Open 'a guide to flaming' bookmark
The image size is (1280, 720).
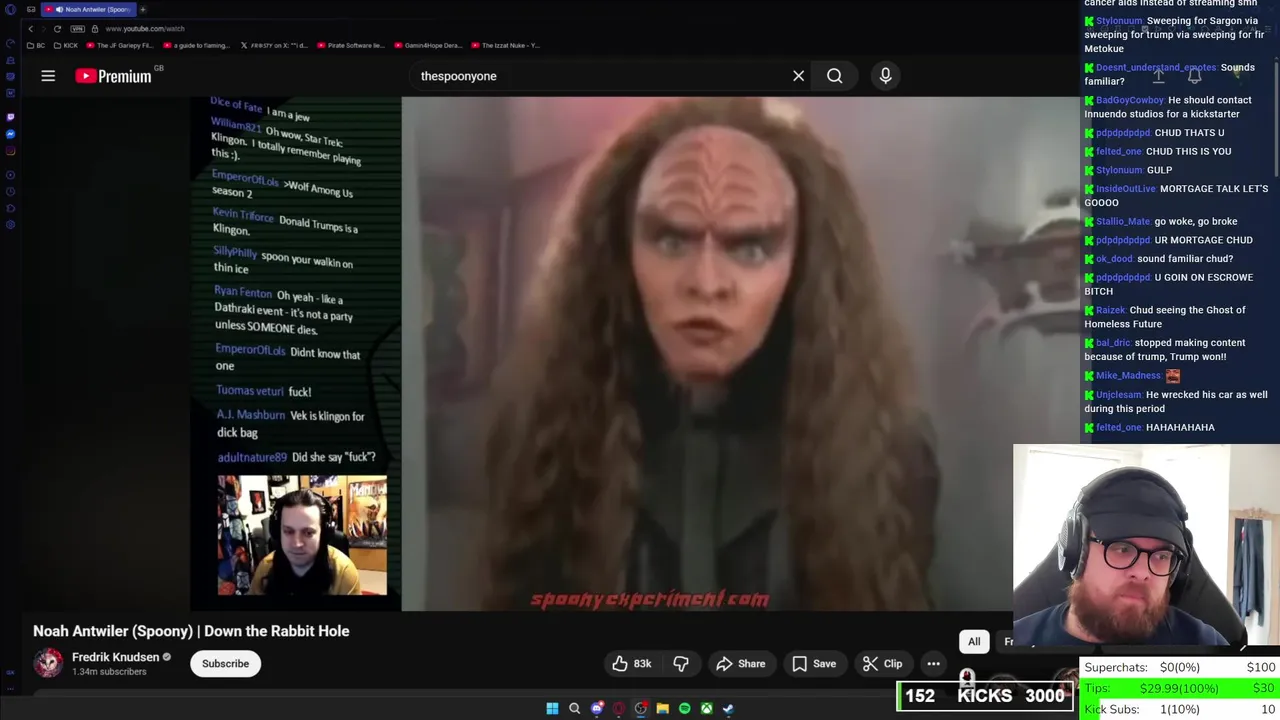click(x=196, y=45)
